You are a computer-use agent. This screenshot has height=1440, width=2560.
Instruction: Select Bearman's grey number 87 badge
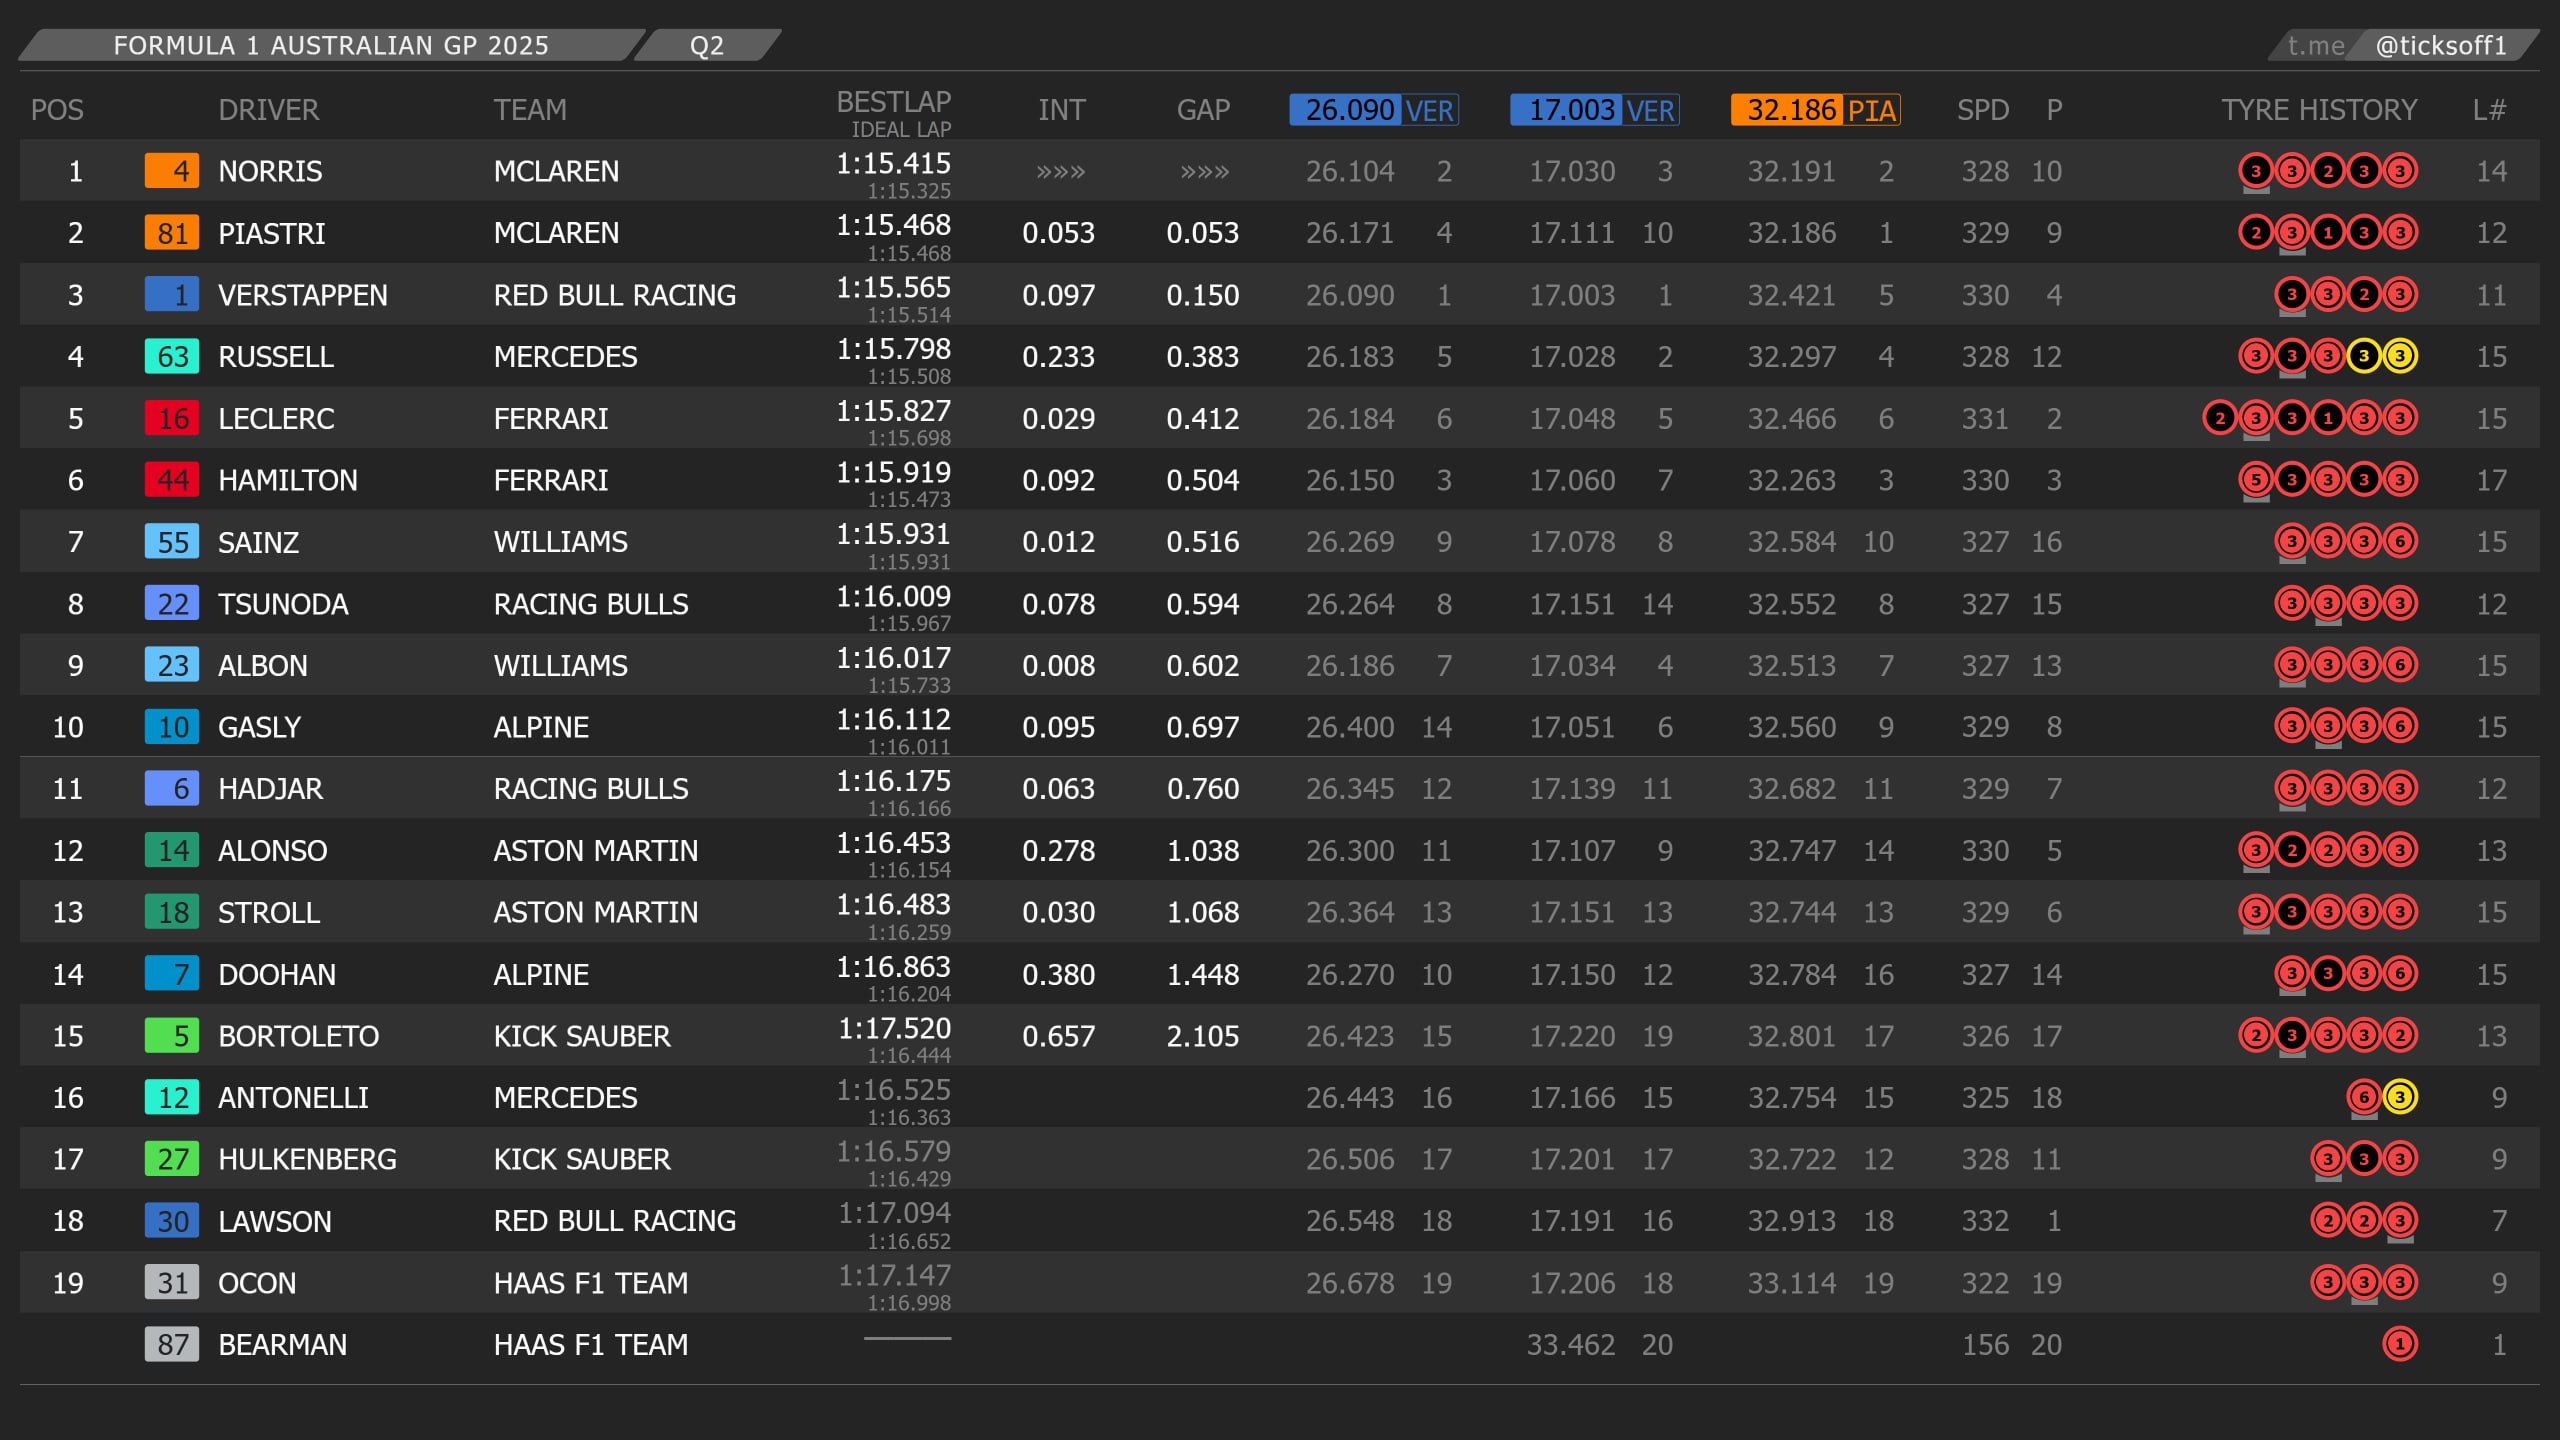172,1344
